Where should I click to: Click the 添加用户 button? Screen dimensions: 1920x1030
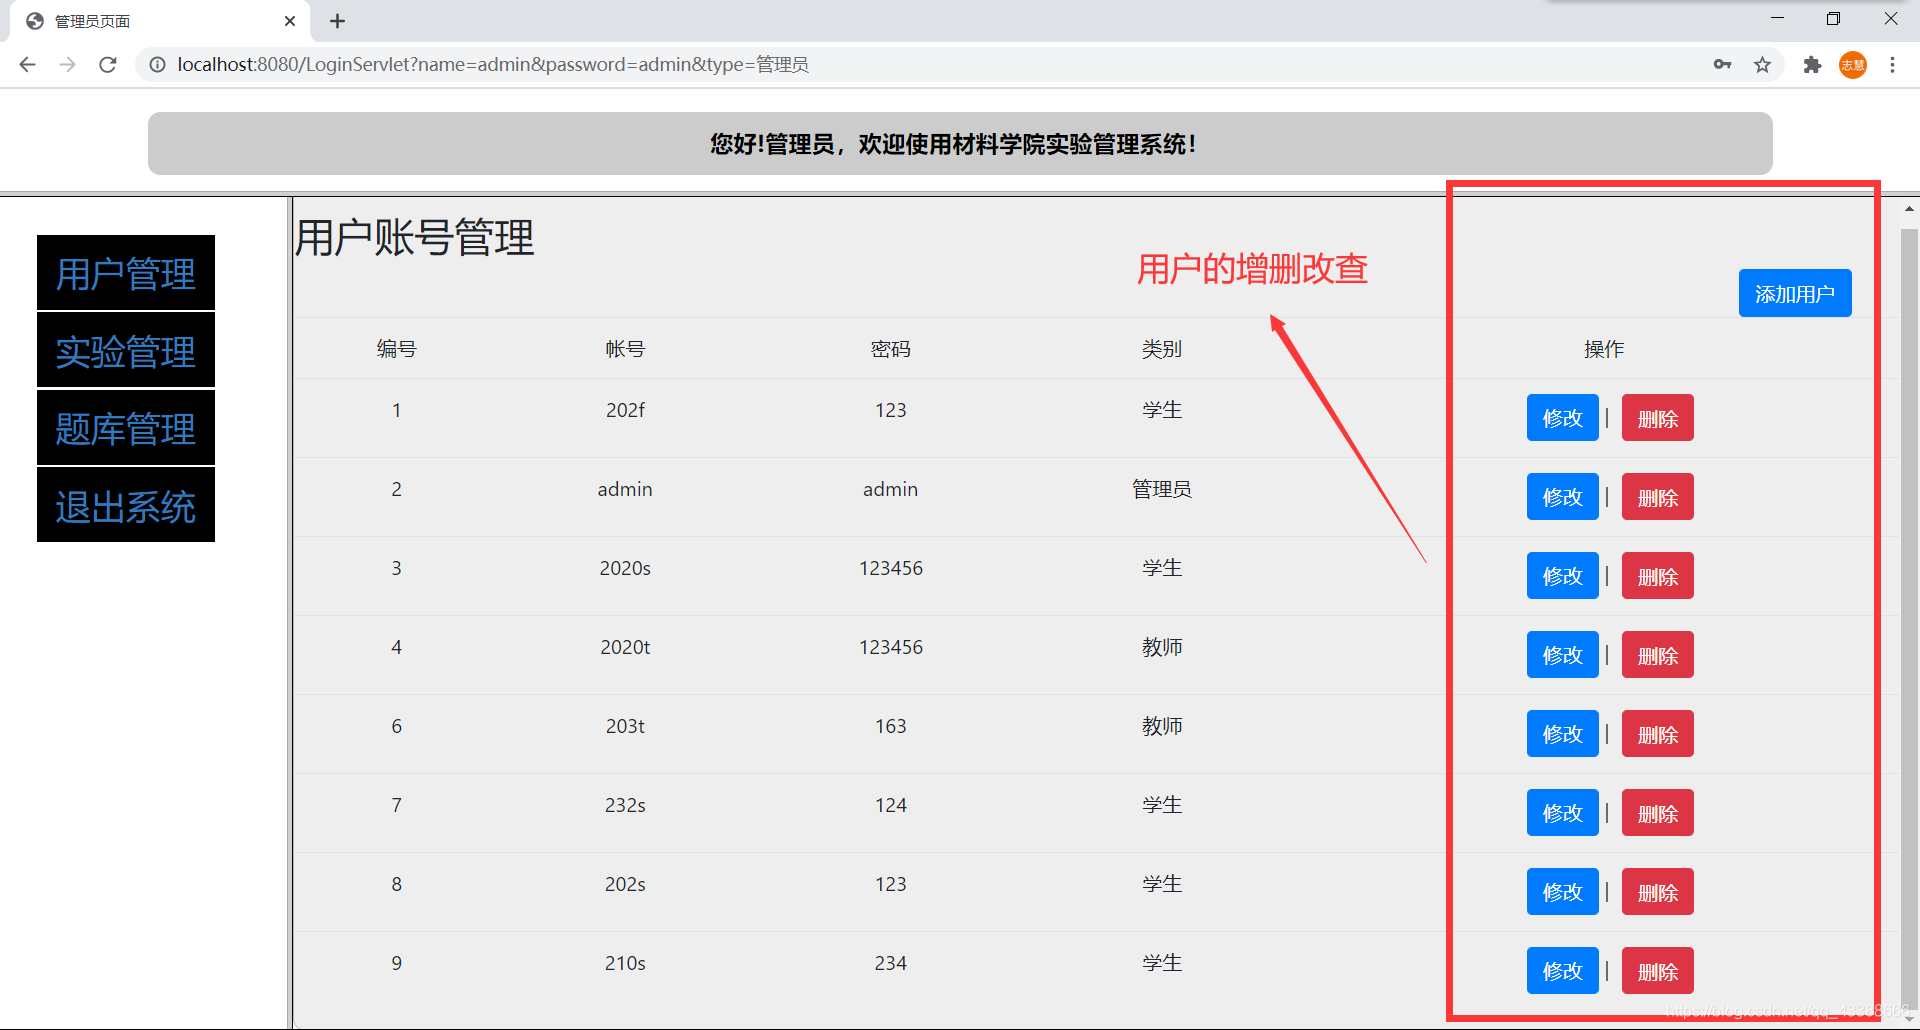pyautogui.click(x=1795, y=293)
